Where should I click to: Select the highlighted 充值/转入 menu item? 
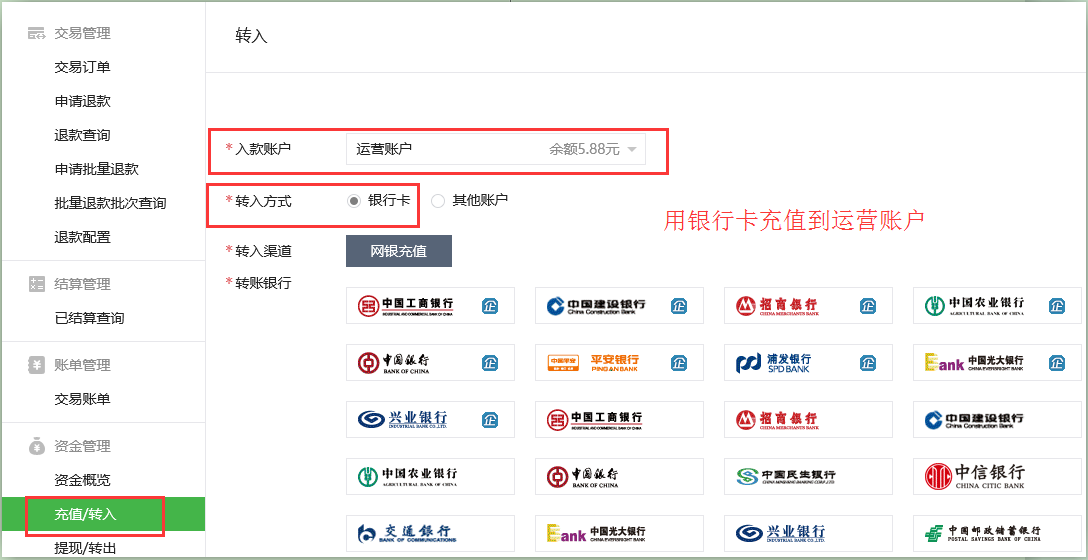[x=103, y=514]
